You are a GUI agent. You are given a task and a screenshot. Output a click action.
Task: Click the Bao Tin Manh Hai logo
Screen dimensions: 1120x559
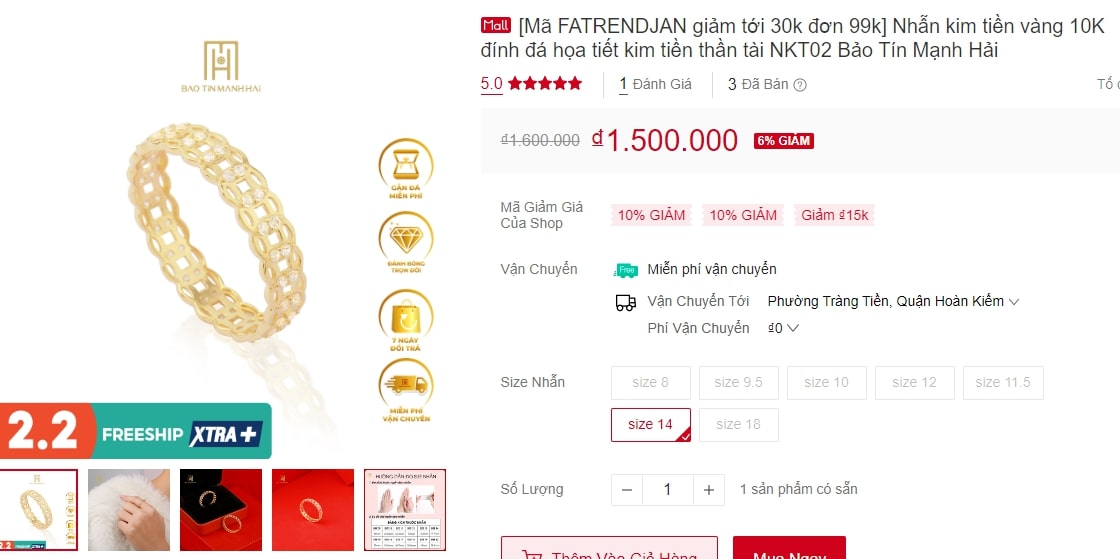tap(221, 66)
